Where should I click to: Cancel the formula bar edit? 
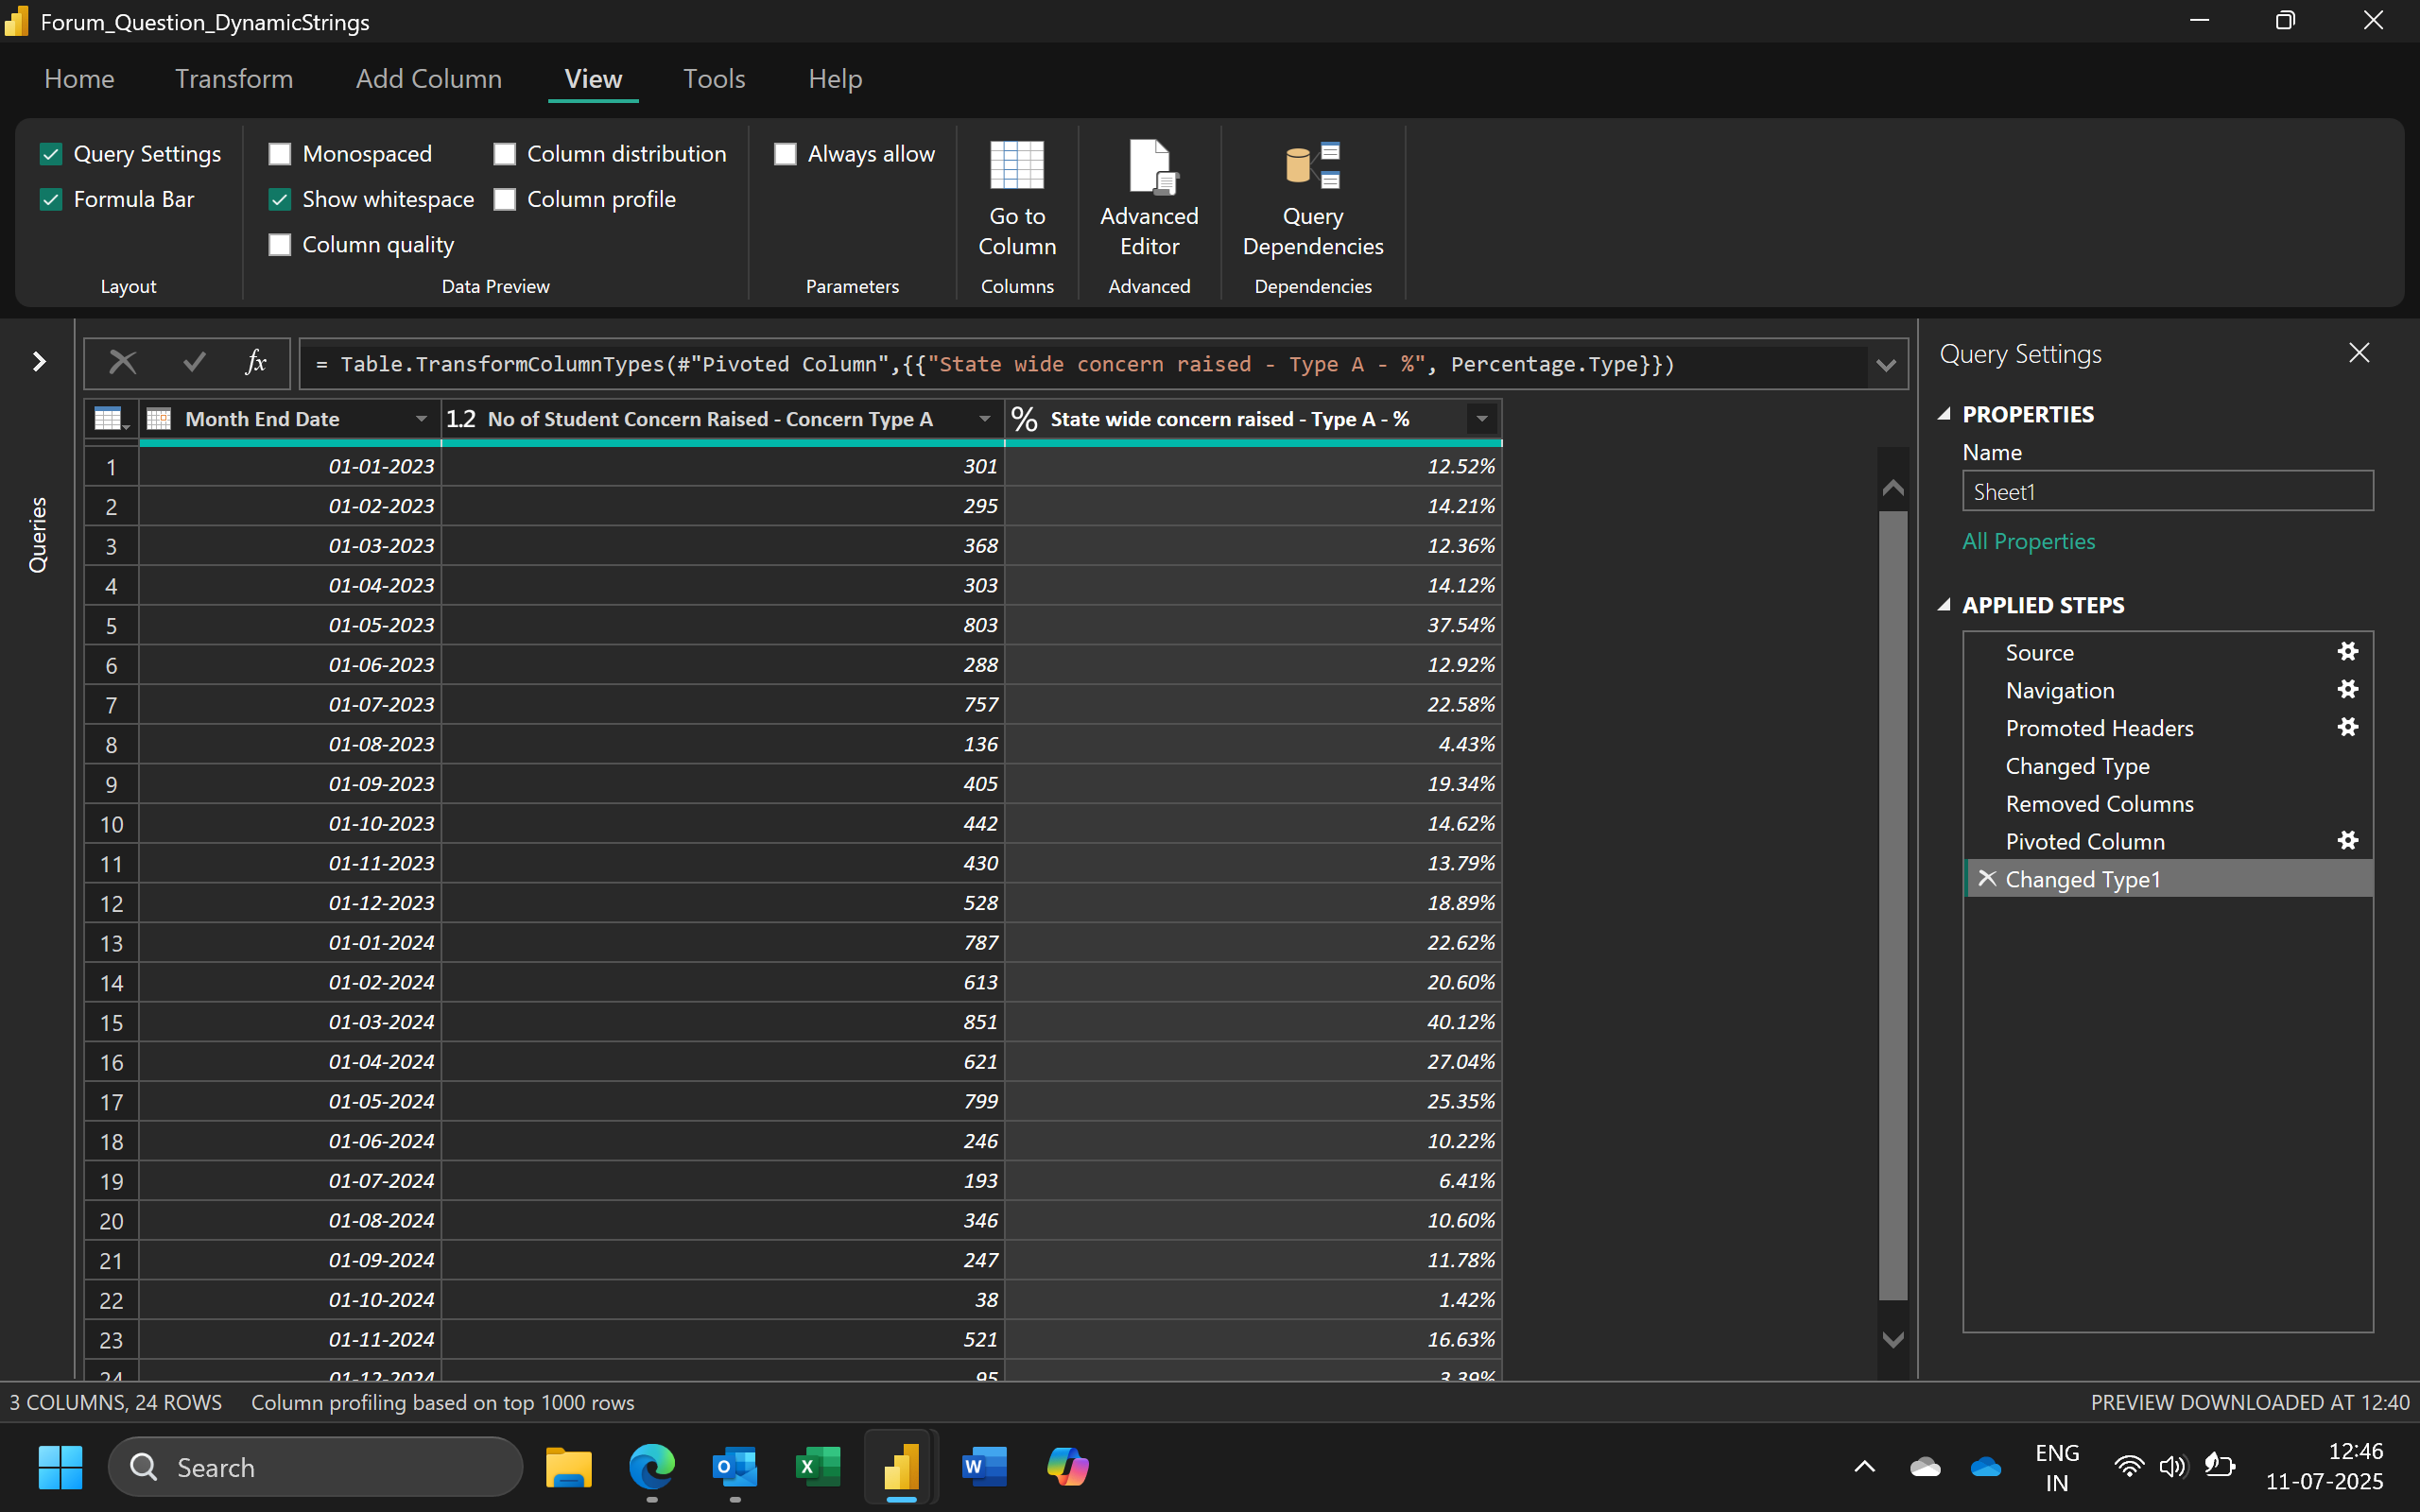click(123, 362)
